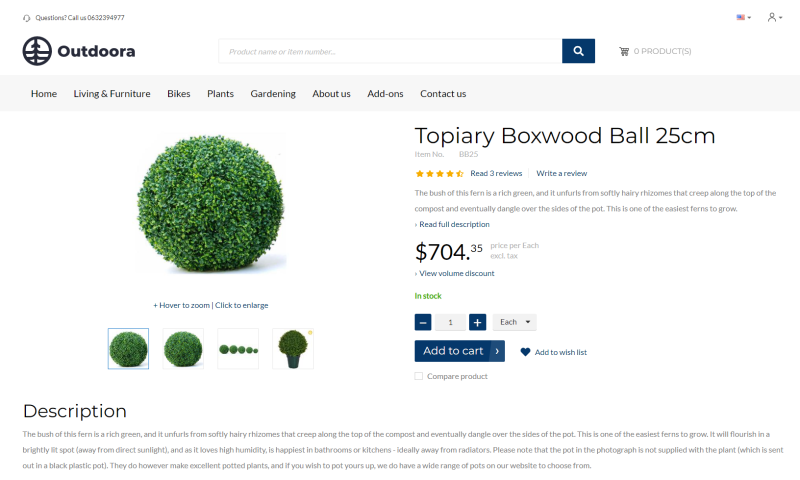Viewport: 800px width, 480px height.
Task: Decrease quantity with the minus button
Action: tap(423, 322)
